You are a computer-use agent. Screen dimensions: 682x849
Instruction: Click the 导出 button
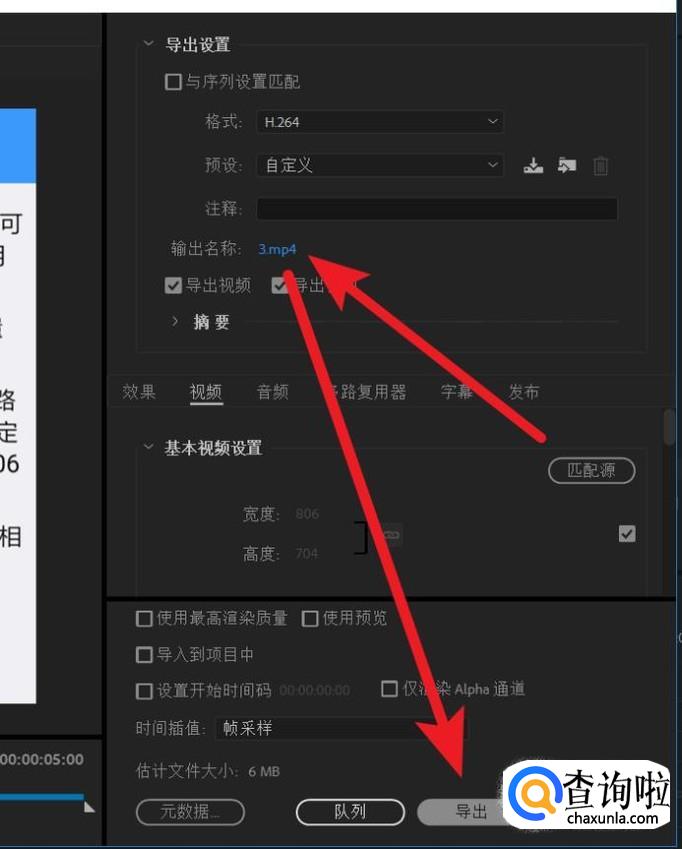[470, 811]
